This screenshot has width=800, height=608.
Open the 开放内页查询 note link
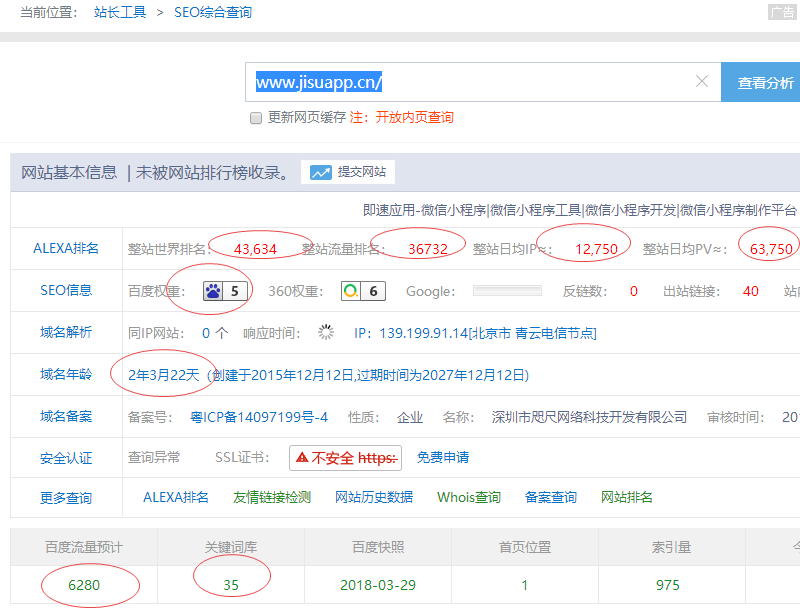click(x=414, y=117)
